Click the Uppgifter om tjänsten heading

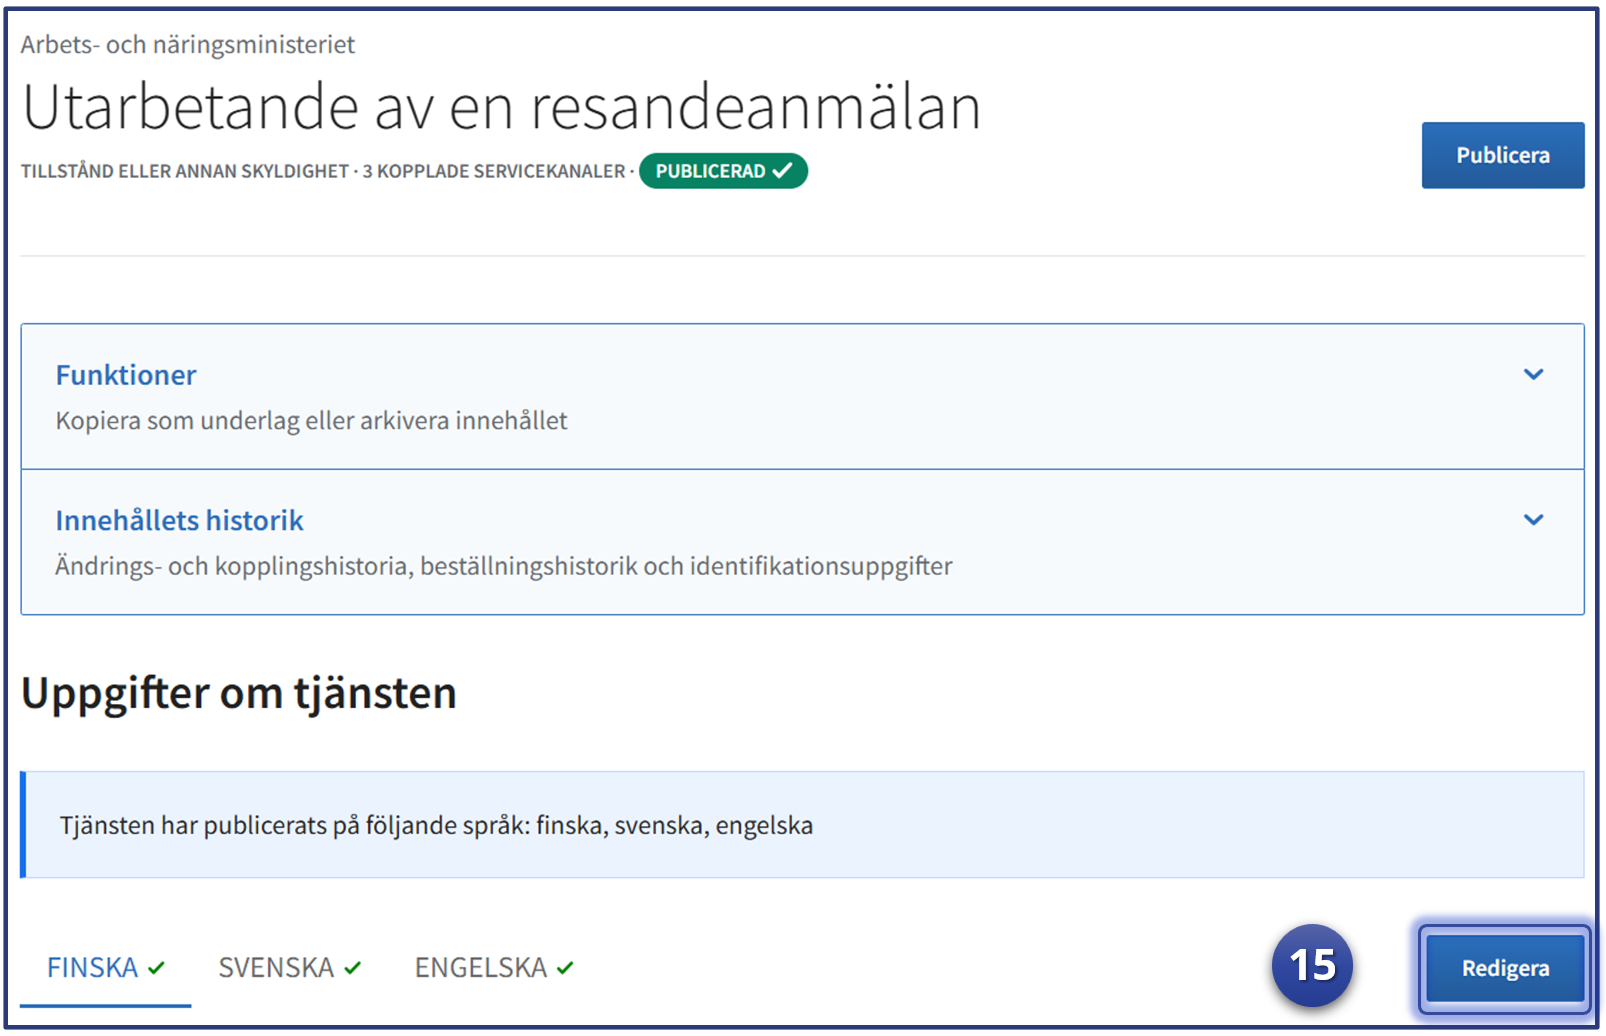coord(239,693)
